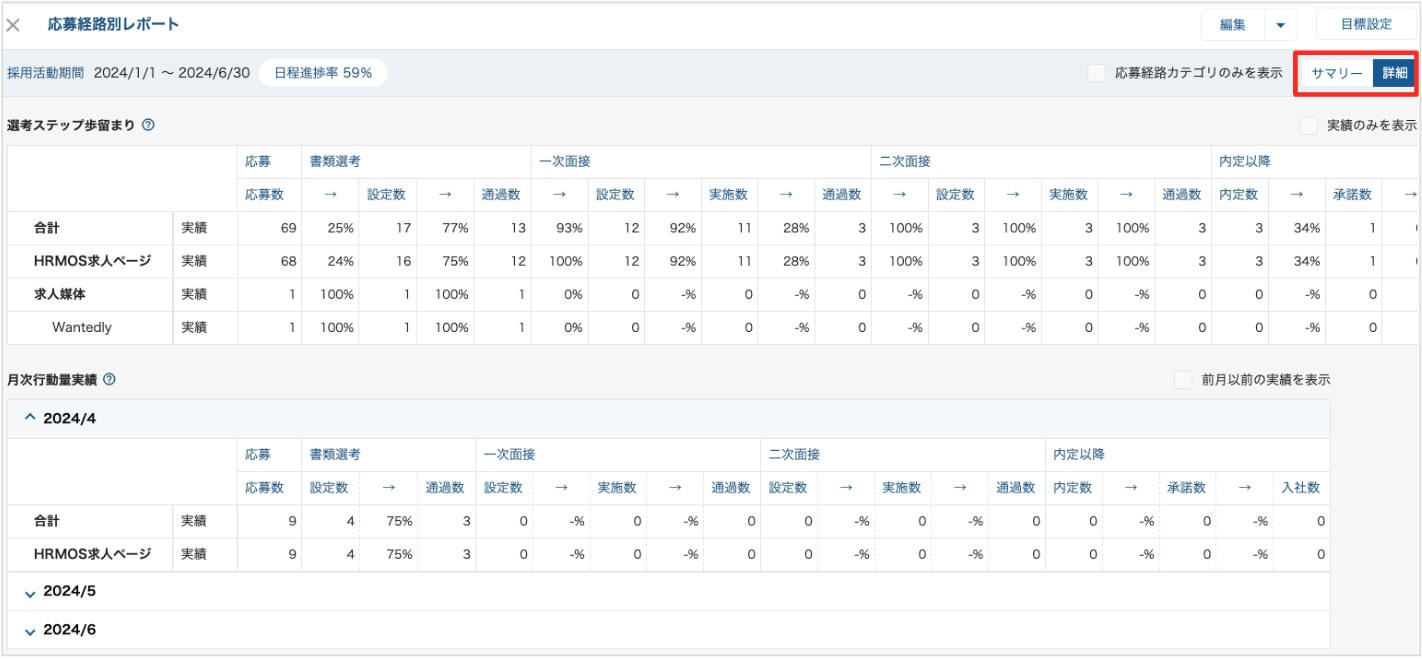This screenshot has width=1422, height=659.
Task: Toggle 前月以前の実績を表示 checkbox
Action: [1184, 380]
